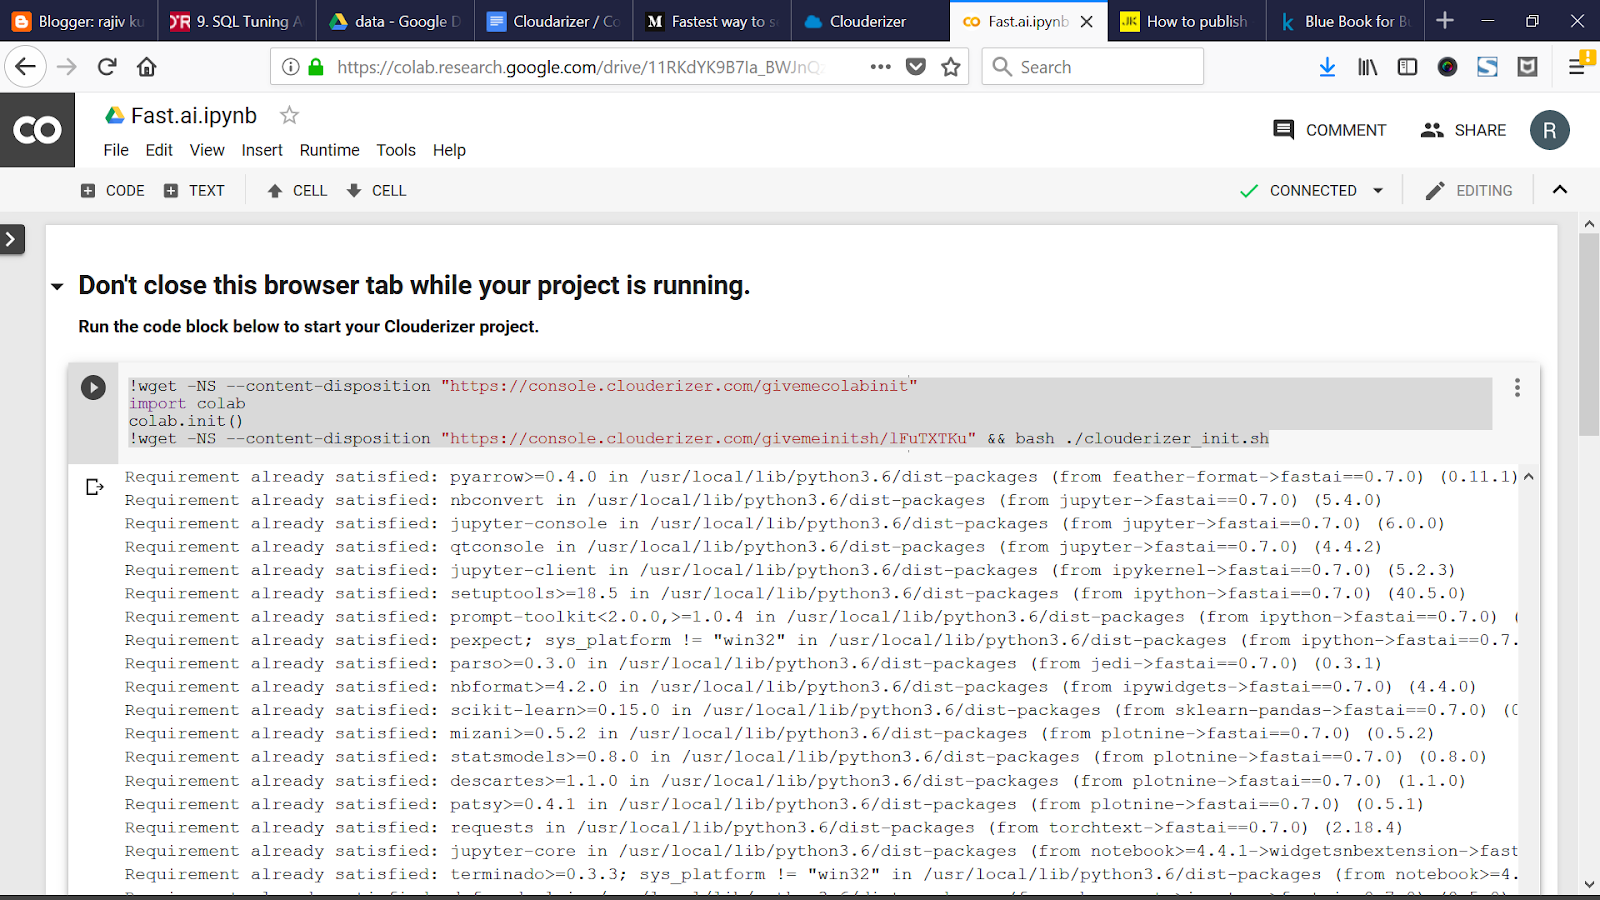Switch to 9. SQL Tuning tab
1600x900 pixels.
[237, 21]
